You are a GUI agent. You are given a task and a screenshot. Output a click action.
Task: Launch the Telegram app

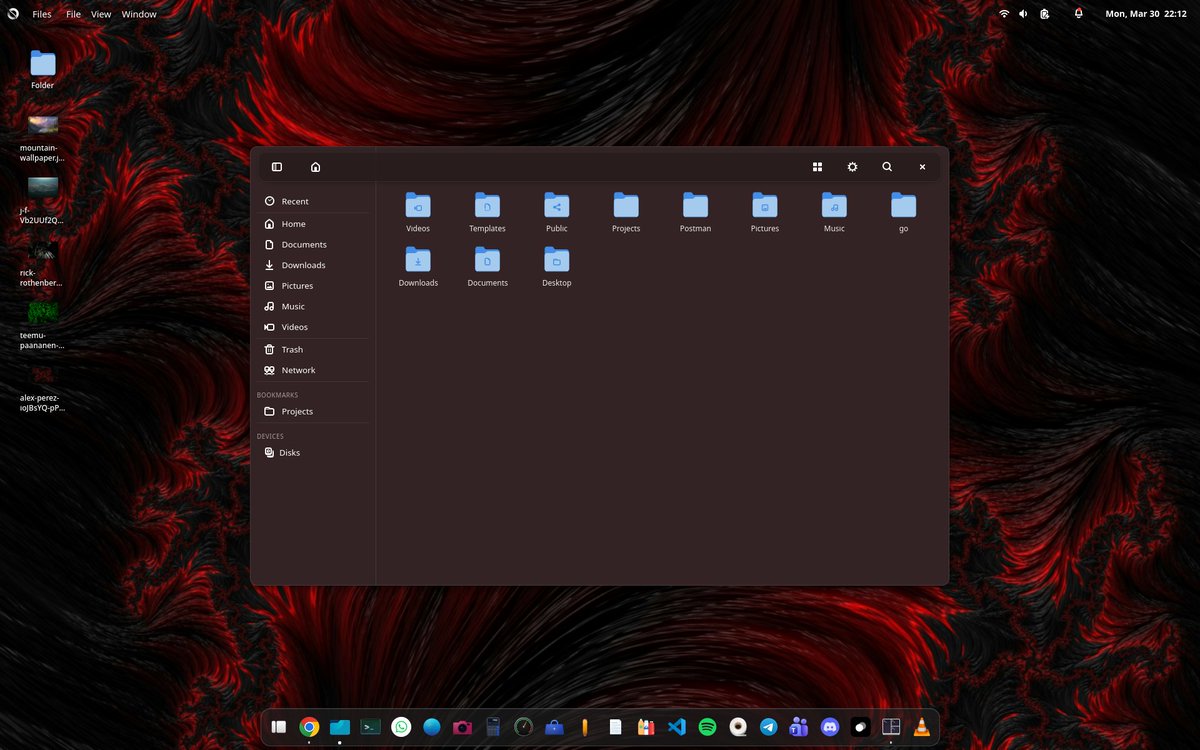pyautogui.click(x=768, y=727)
